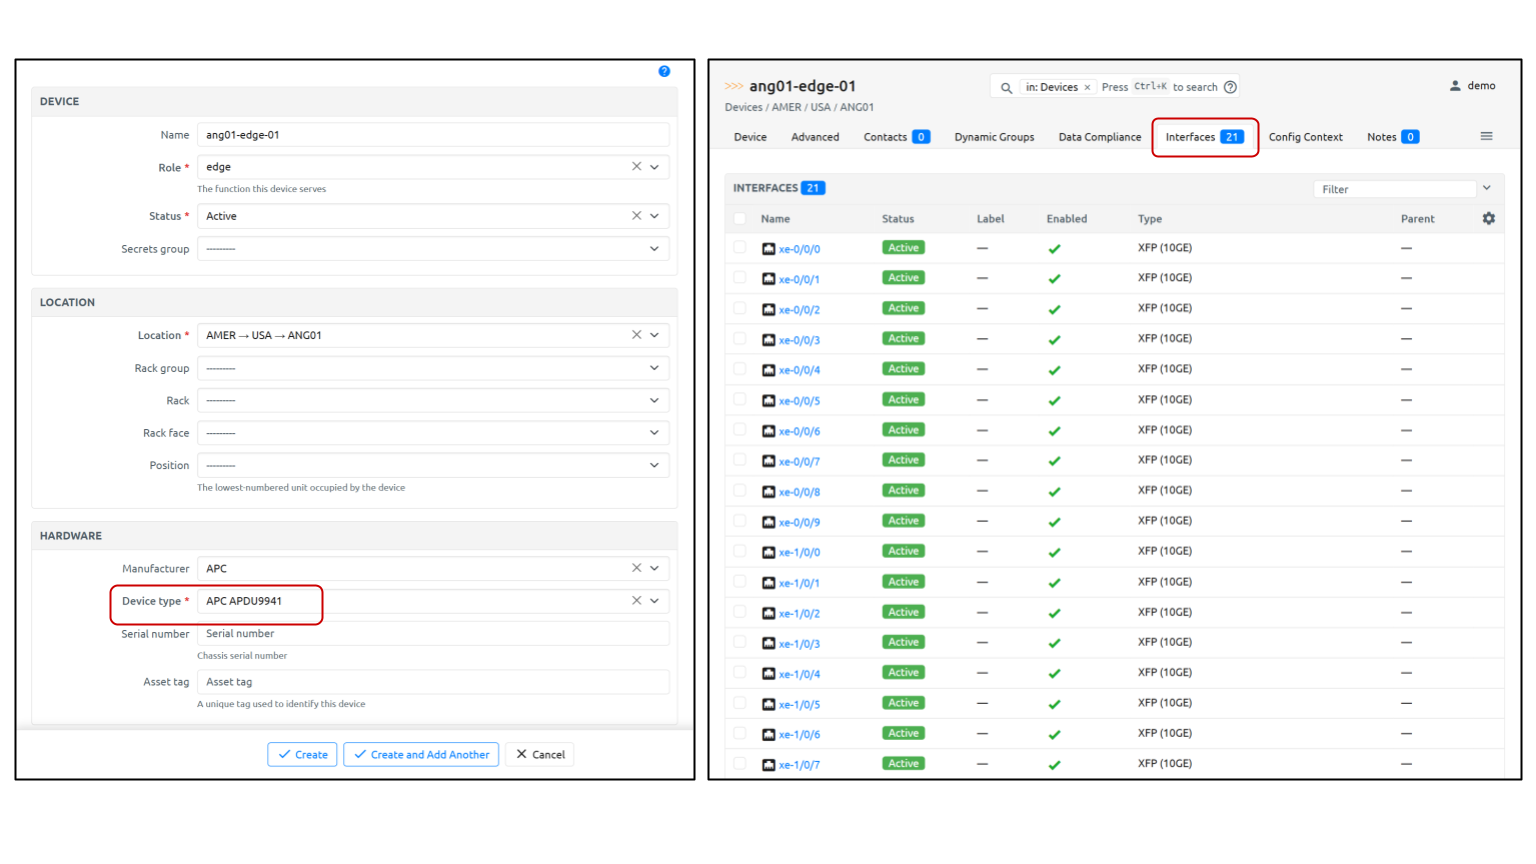Open the hamburger menu beside Notes tab
The image size is (1536, 864).
point(1486,137)
